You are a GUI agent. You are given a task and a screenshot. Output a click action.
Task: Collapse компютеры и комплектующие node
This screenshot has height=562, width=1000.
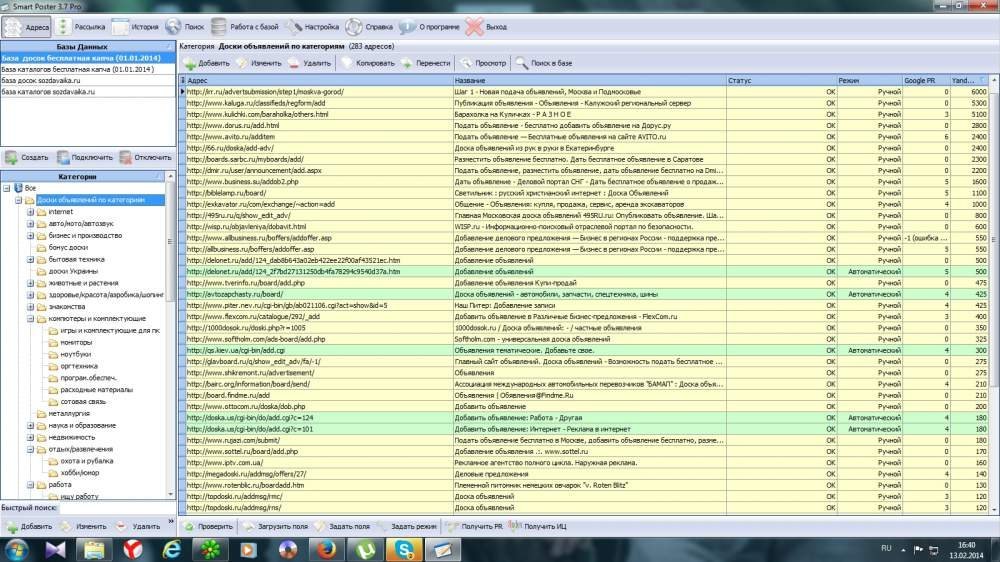[x=30, y=318]
